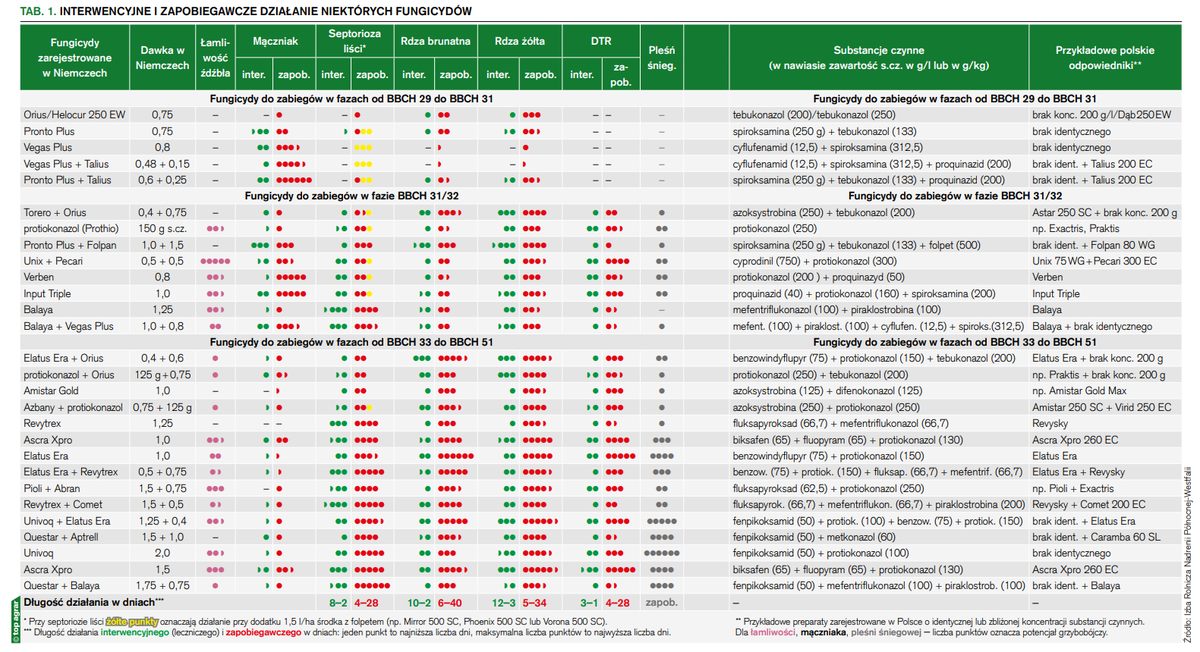Click the 'brak ident. + Folpan 80 WG' equivalent
The height and width of the screenshot is (652, 1200).
point(1093,245)
